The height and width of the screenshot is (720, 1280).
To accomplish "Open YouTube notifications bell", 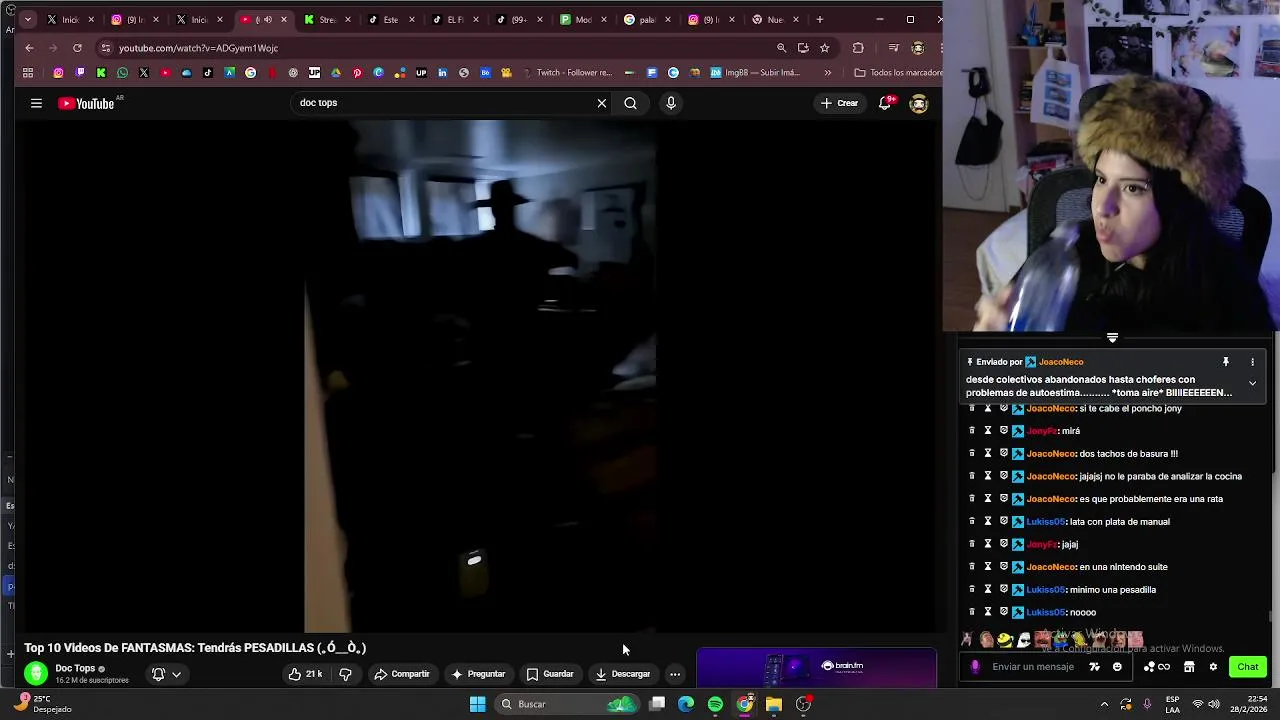I will [x=885, y=103].
